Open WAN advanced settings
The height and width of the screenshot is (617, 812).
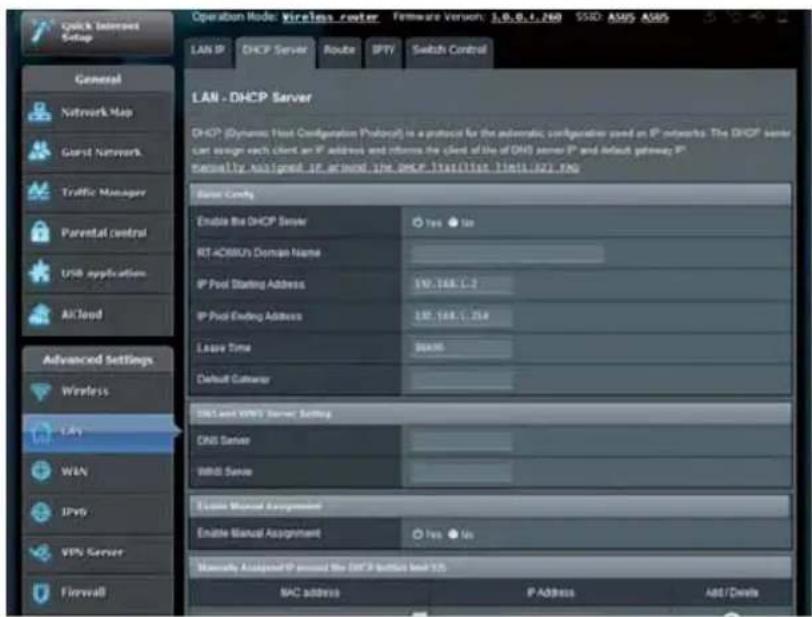click(x=98, y=471)
